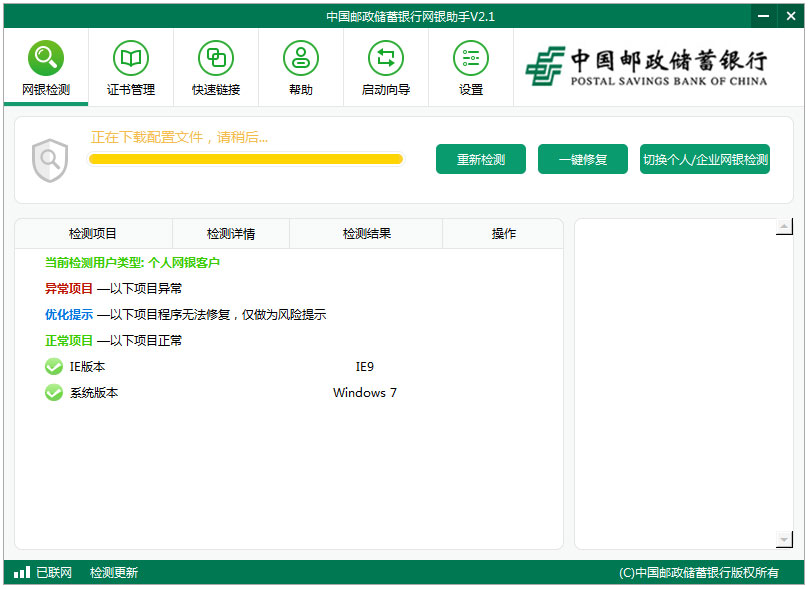Select the 系统版本 row label
Viewport: 810px width, 589px height.
point(94,393)
